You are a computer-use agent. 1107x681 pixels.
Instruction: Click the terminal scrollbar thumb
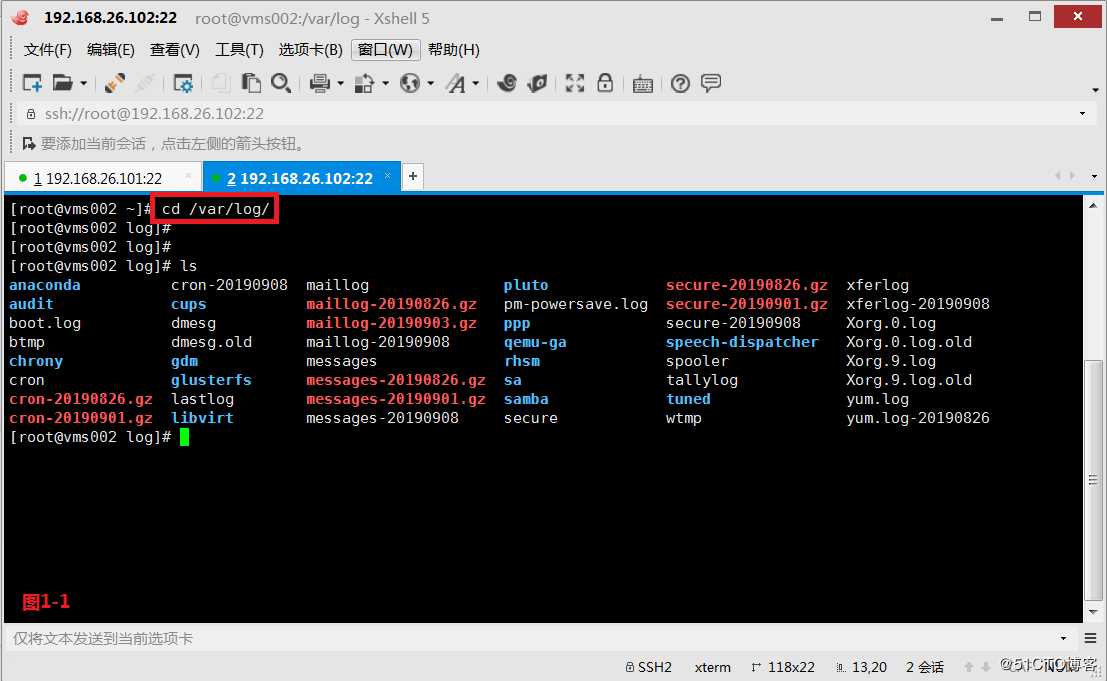[x=1093, y=480]
